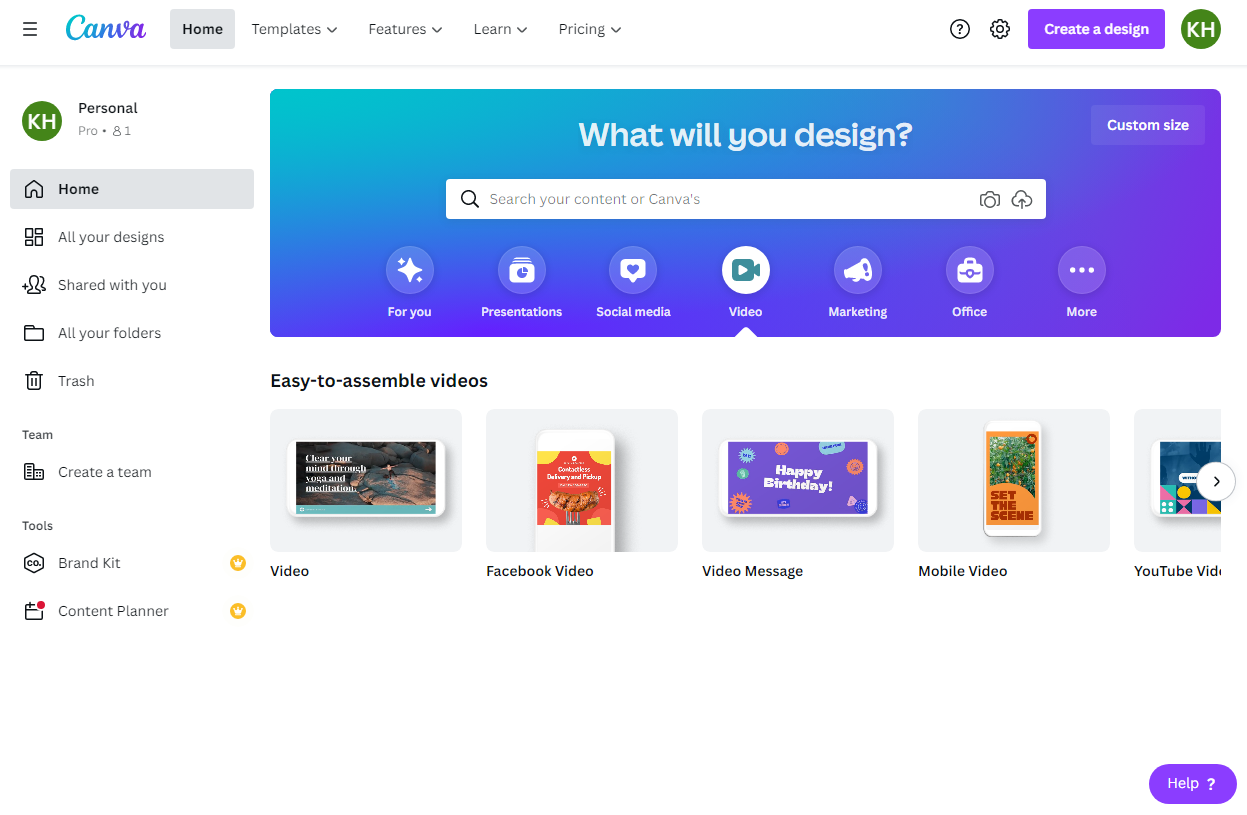1247x815 pixels.
Task: Click the Pro member count text
Action: pyautogui.click(x=104, y=131)
